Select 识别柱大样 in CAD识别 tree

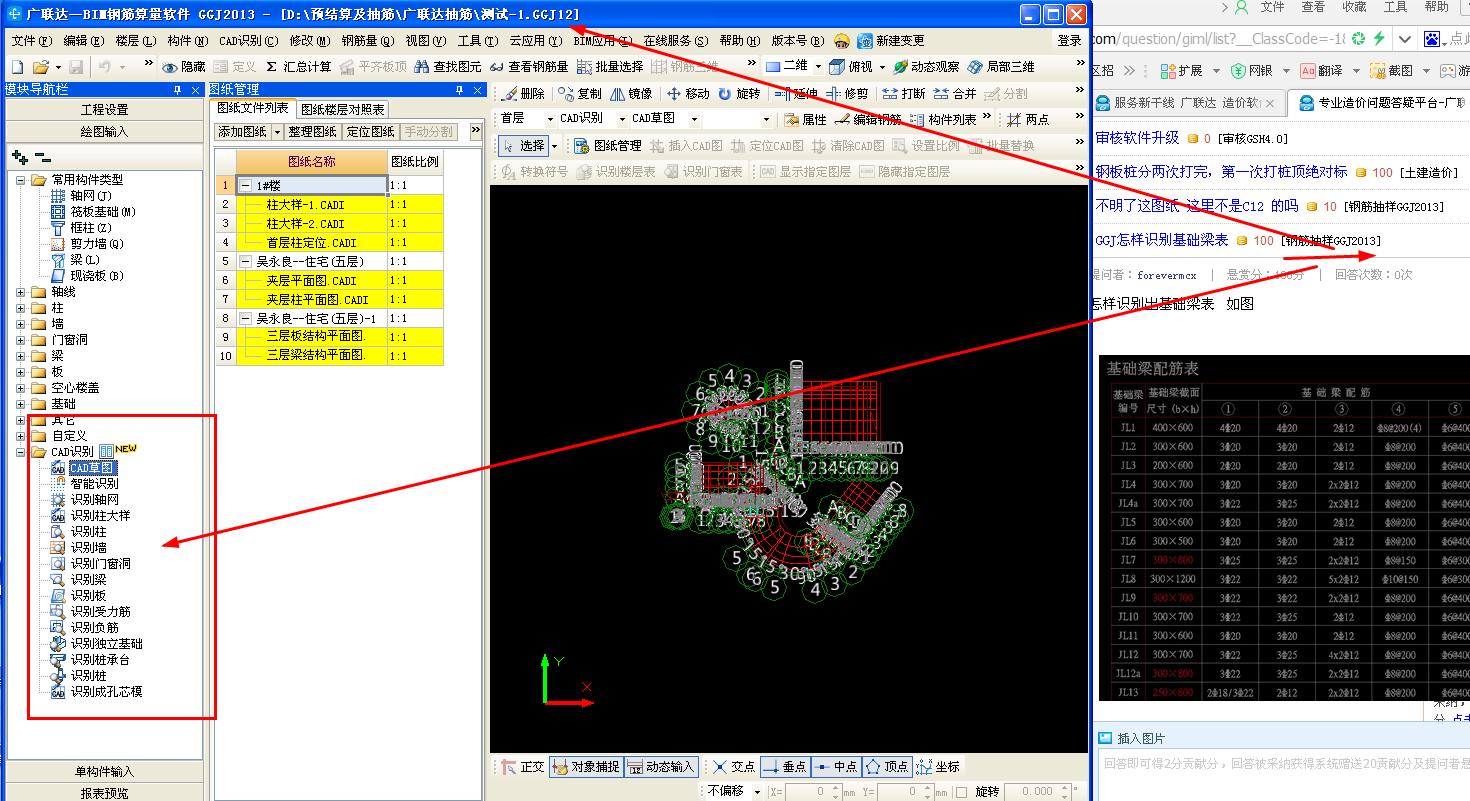100,516
